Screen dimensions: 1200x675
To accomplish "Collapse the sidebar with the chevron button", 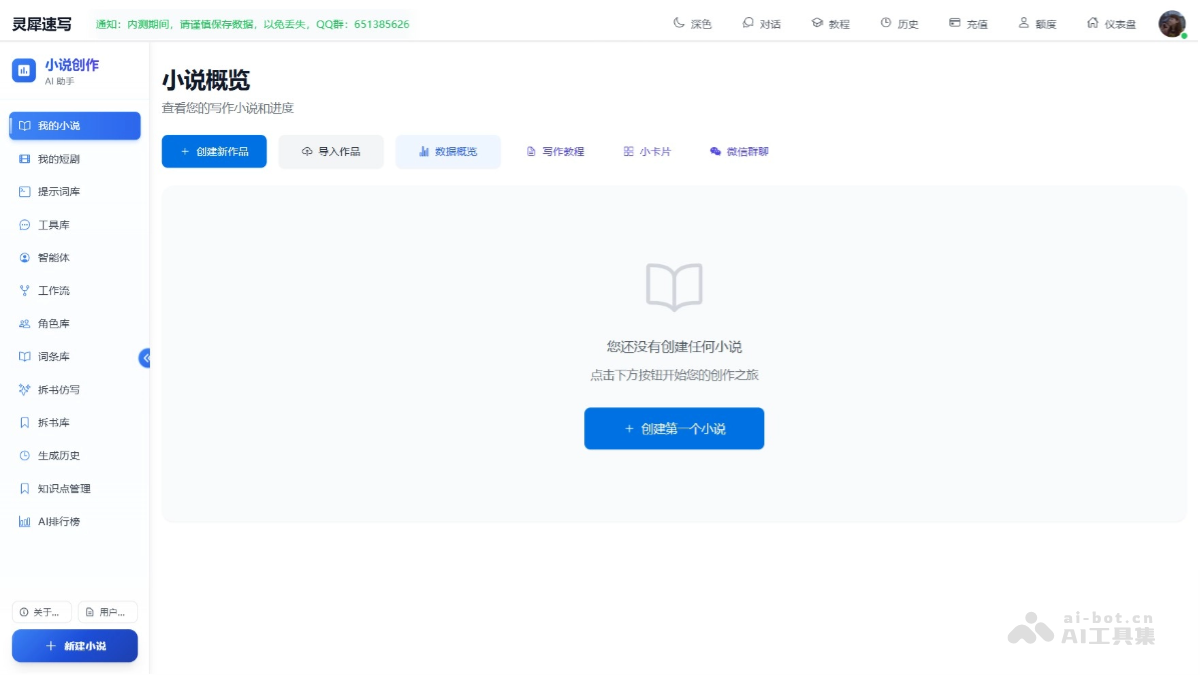I will [145, 357].
